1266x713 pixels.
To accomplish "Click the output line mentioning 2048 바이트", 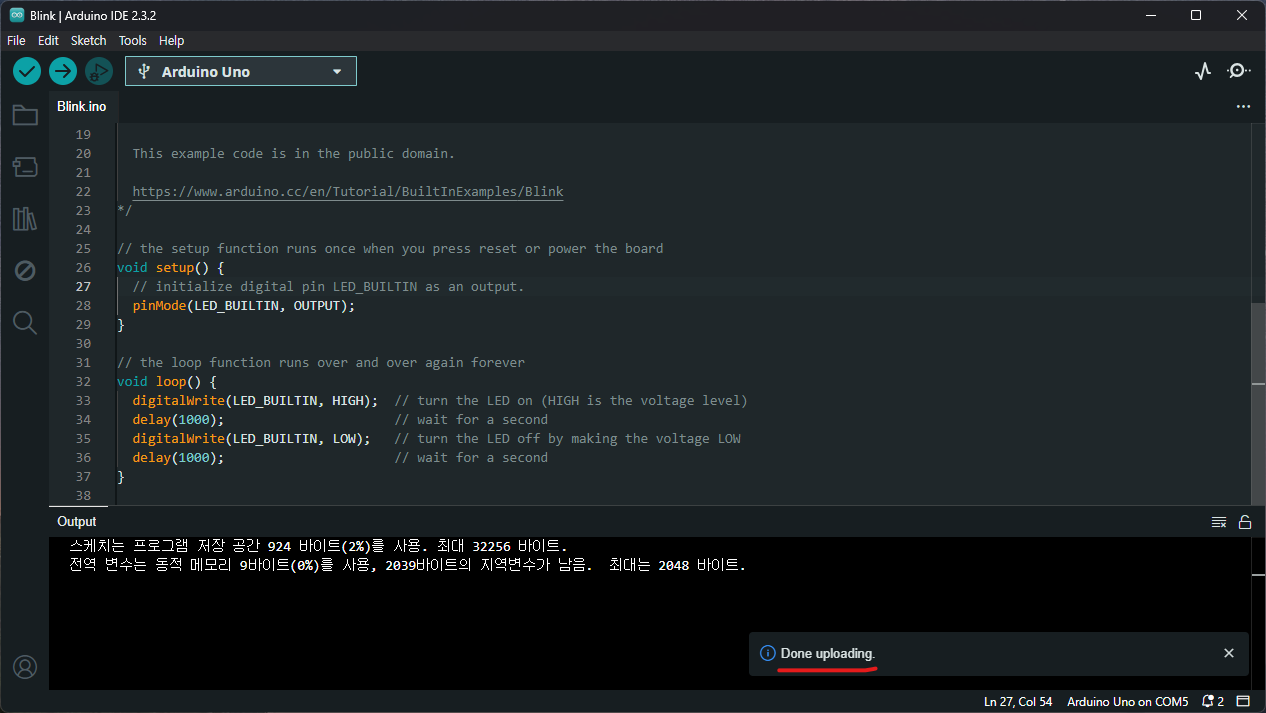I will pyautogui.click(x=408, y=565).
